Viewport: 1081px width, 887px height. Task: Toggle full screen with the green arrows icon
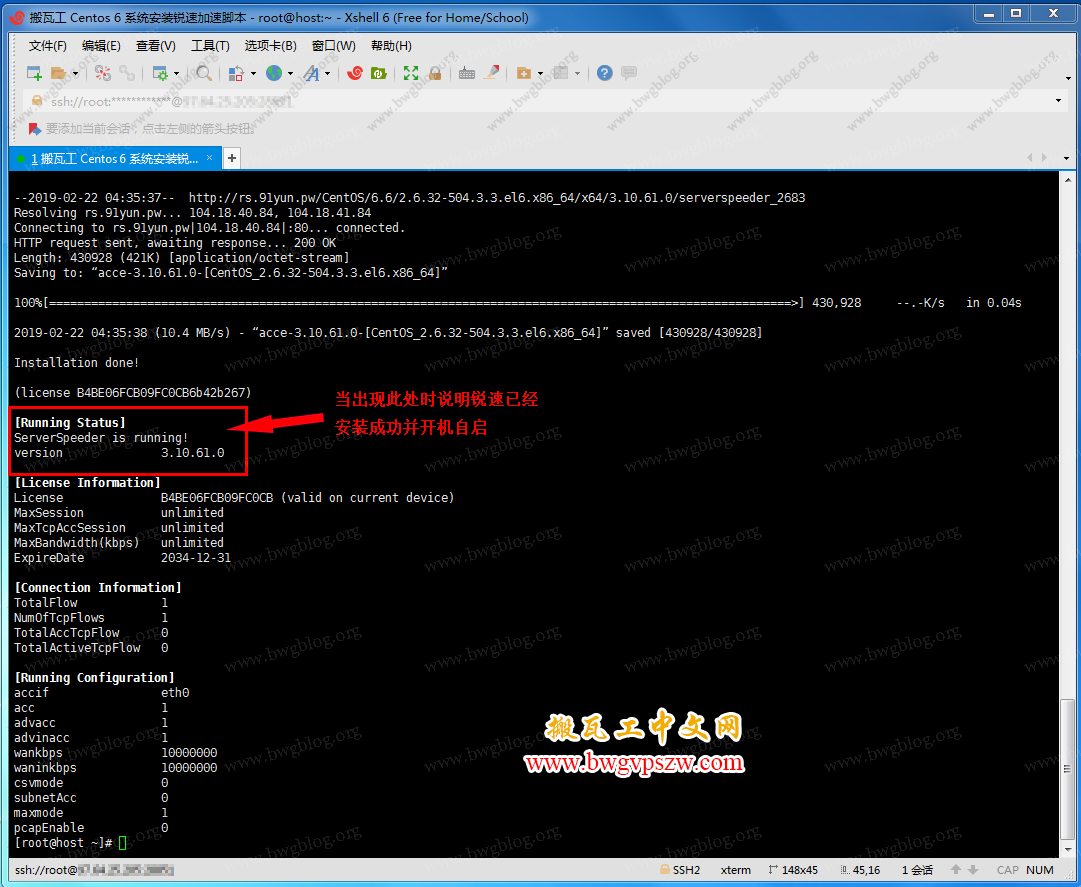pyautogui.click(x=411, y=73)
